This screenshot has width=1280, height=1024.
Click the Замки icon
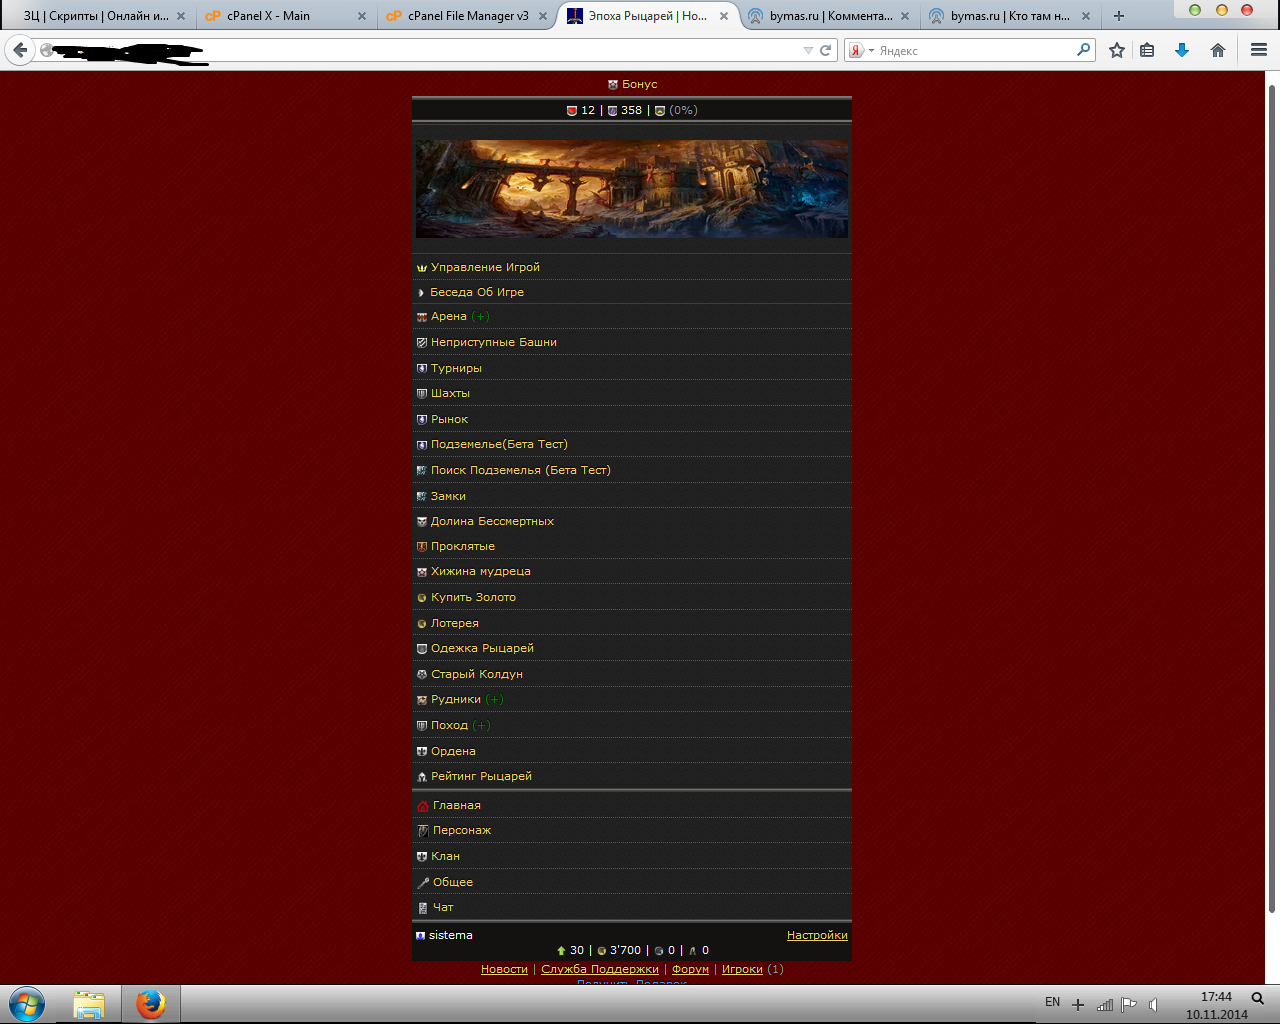(422, 496)
